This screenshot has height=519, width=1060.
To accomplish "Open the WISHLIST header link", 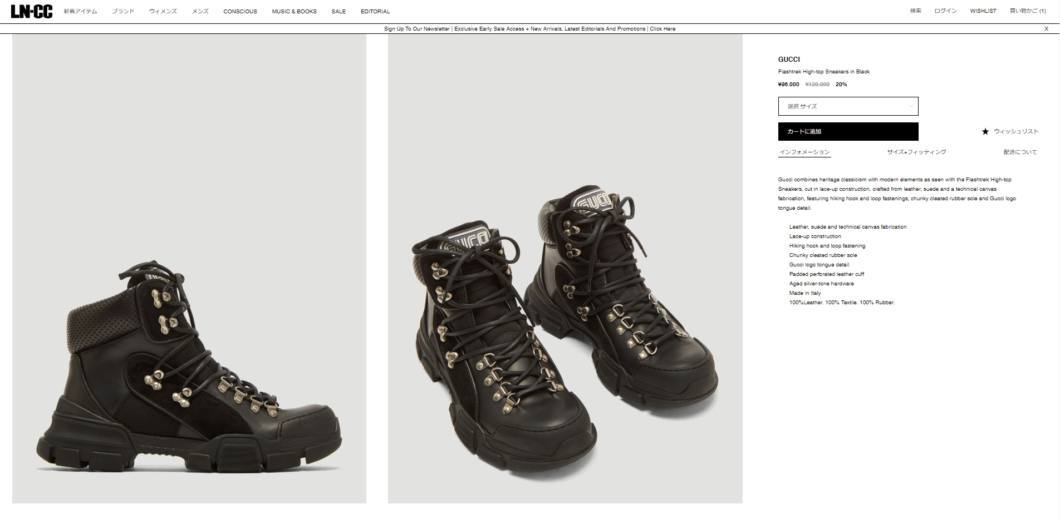I will click(983, 11).
